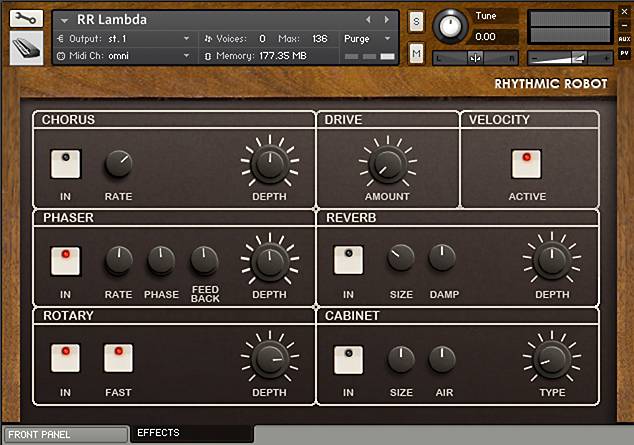Solo the instrument with S button
This screenshot has height=445, width=634.
pos(416,21)
